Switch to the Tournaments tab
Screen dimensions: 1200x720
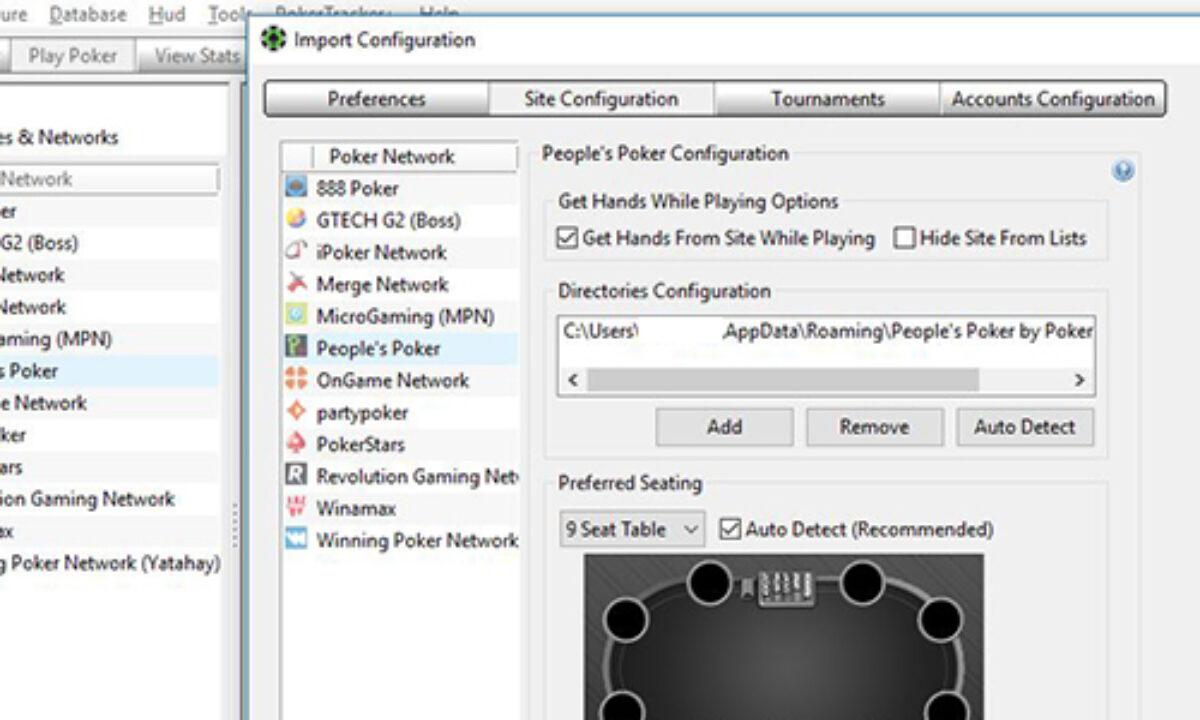pyautogui.click(x=827, y=99)
